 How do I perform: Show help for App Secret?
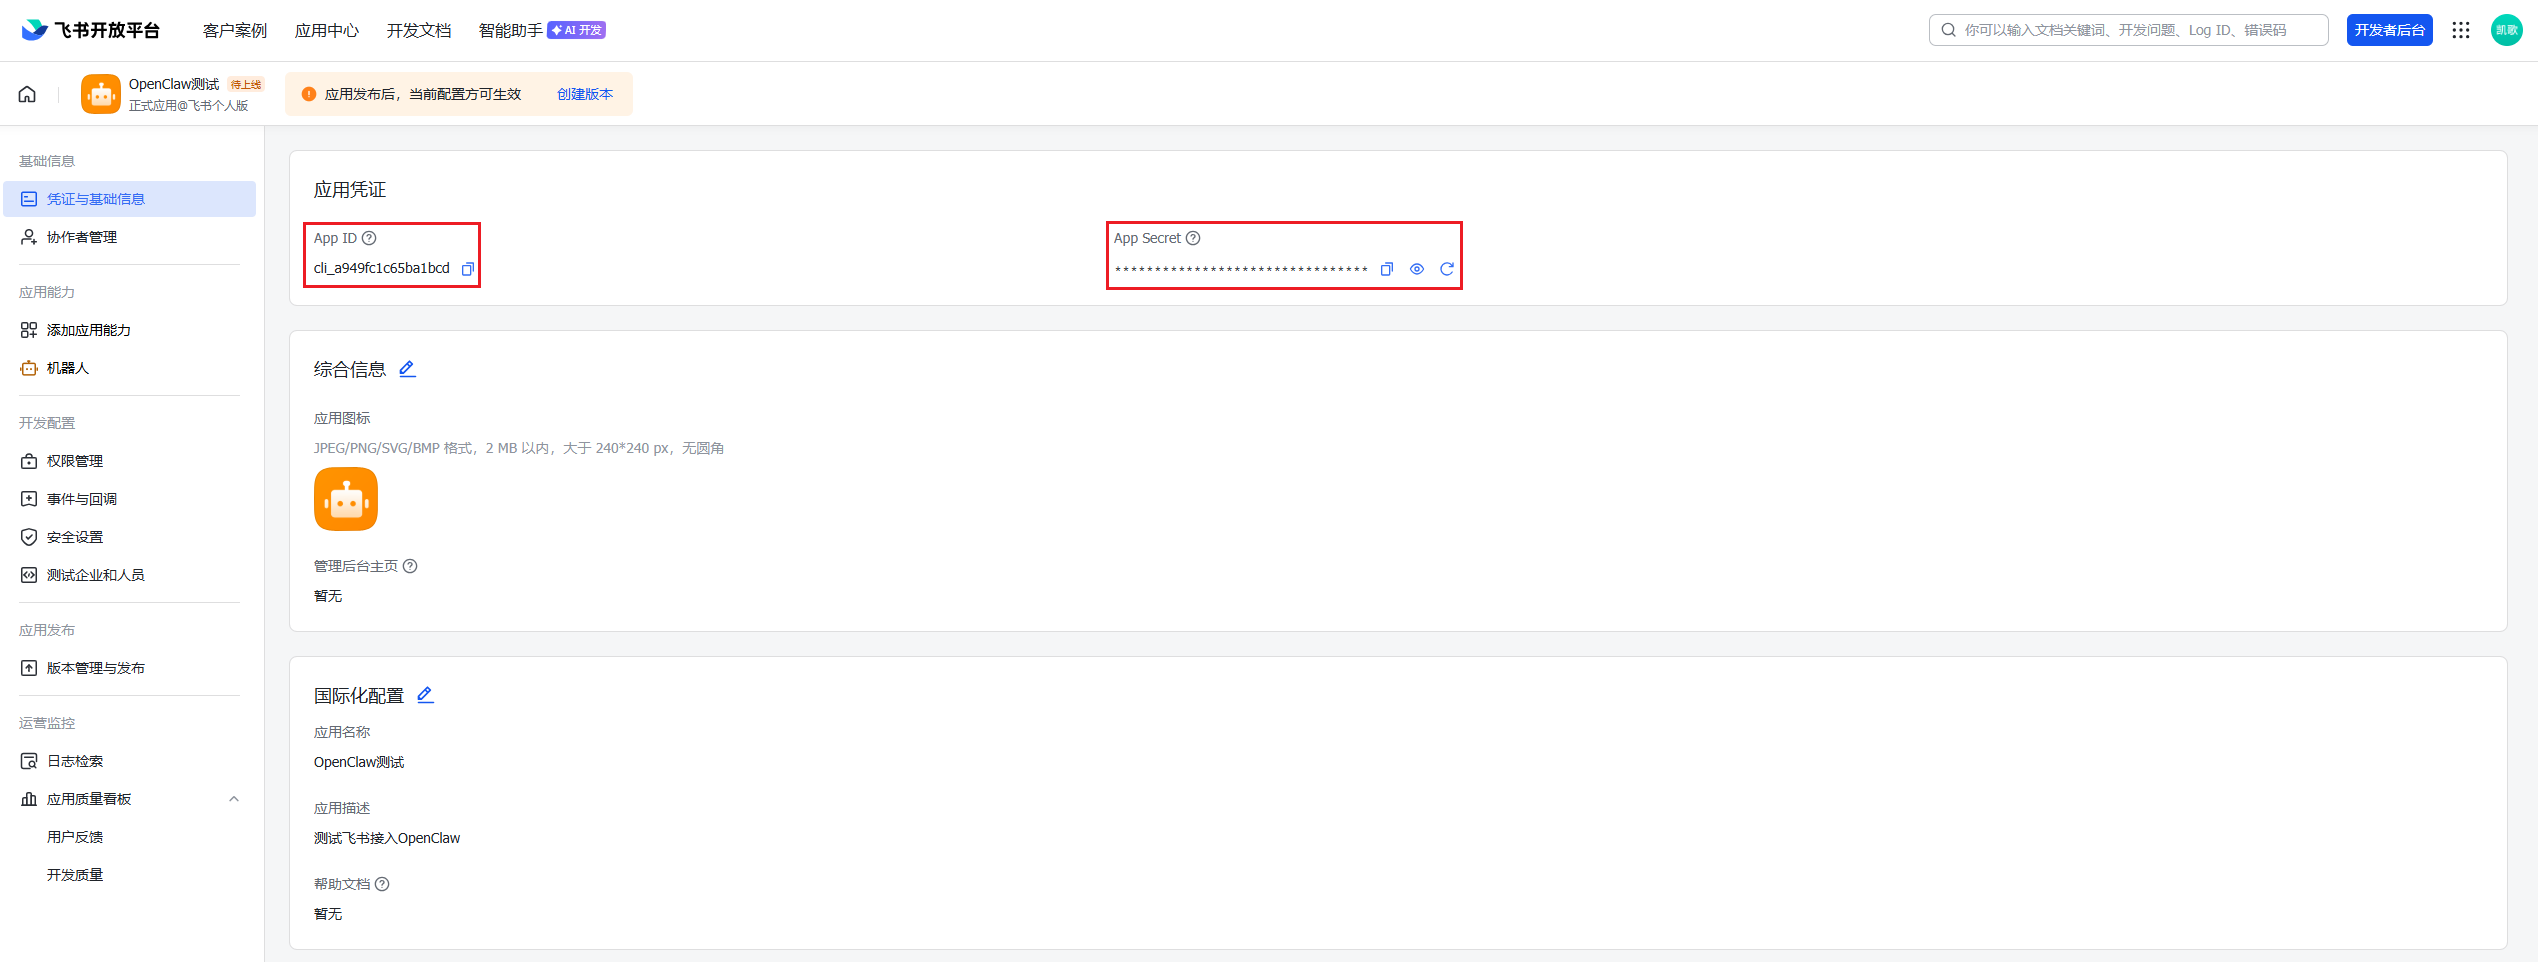point(1193,238)
